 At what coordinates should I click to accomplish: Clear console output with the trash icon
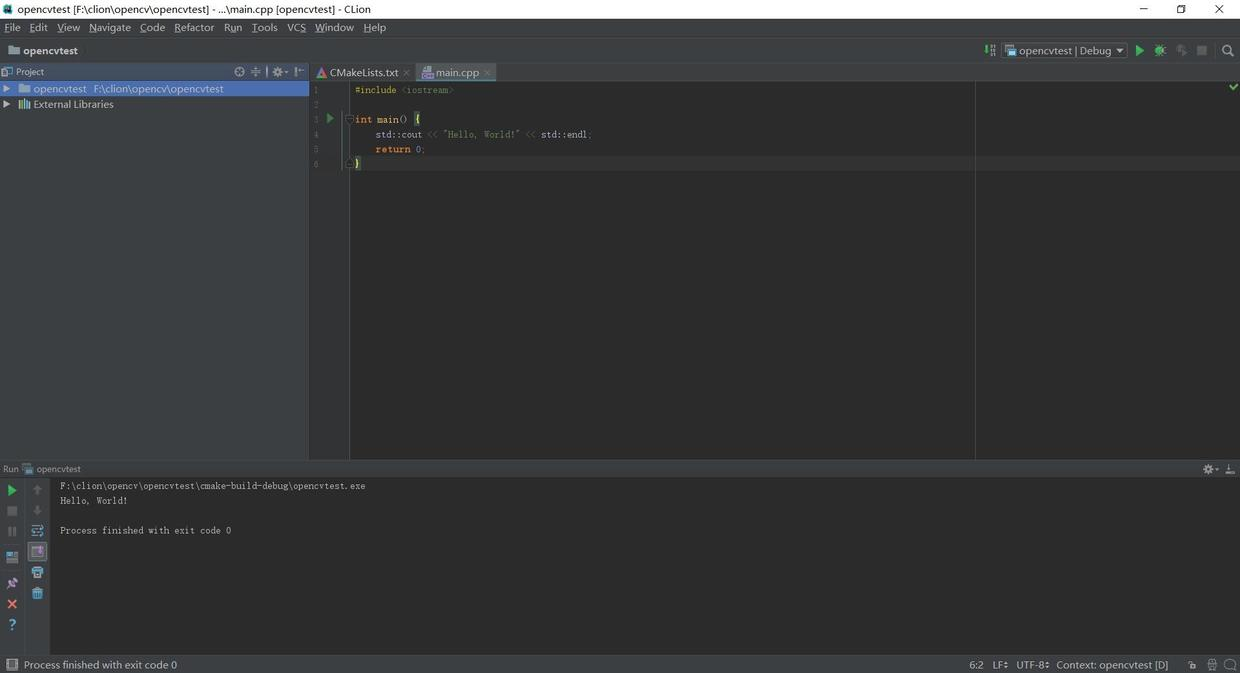point(37,593)
